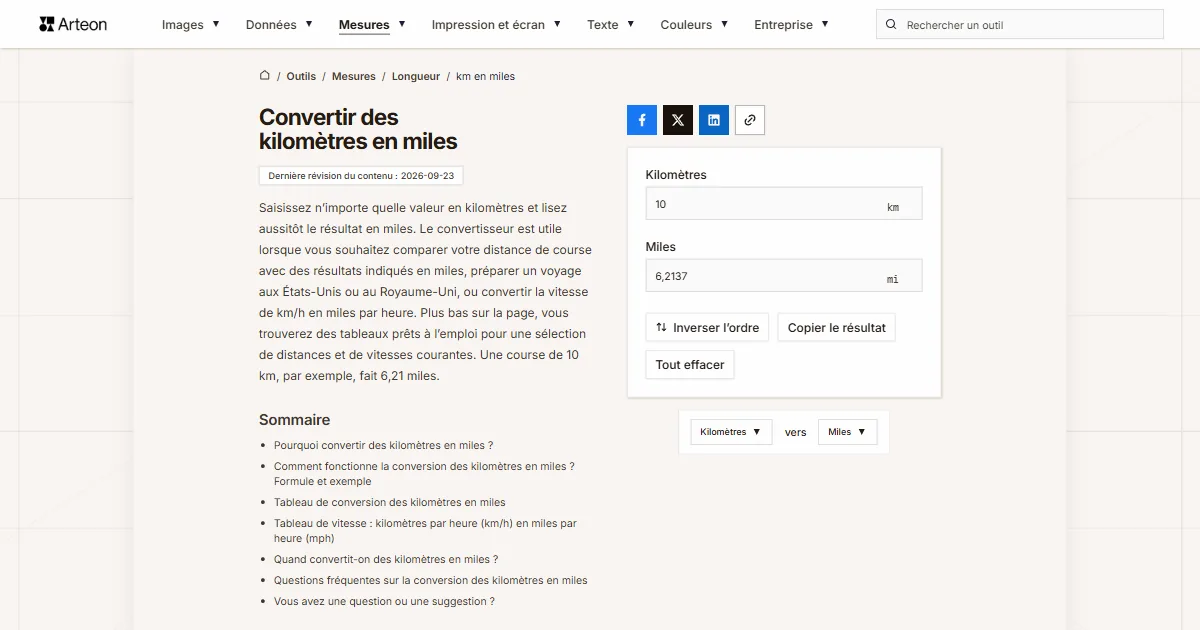This screenshot has height=630, width=1200.
Task: Jump to Quand convertit-on des kilomètres section
Action: pos(386,559)
